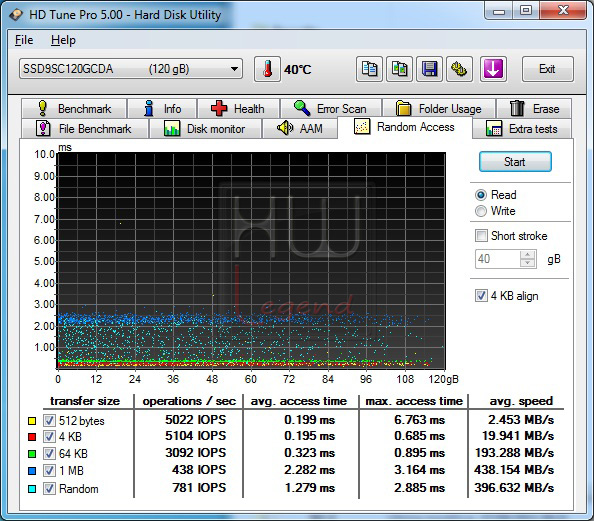Click the purple down-arrow toolbar icon
Viewport: 594px width, 521px height.
pyautogui.click(x=493, y=69)
